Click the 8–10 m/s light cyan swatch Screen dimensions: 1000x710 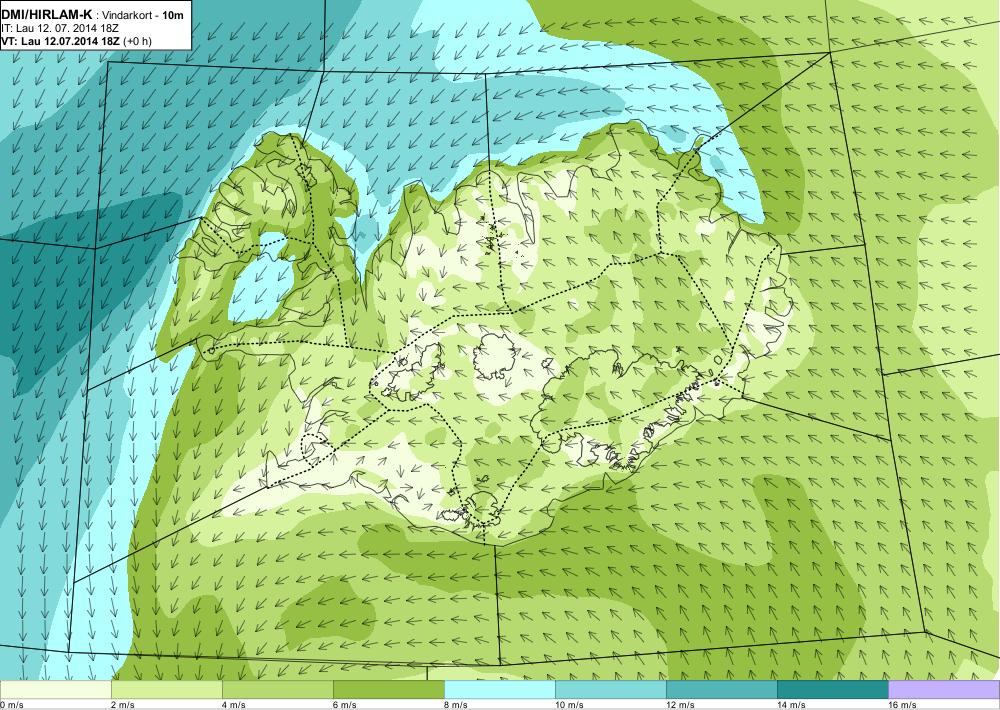[x=499, y=690]
